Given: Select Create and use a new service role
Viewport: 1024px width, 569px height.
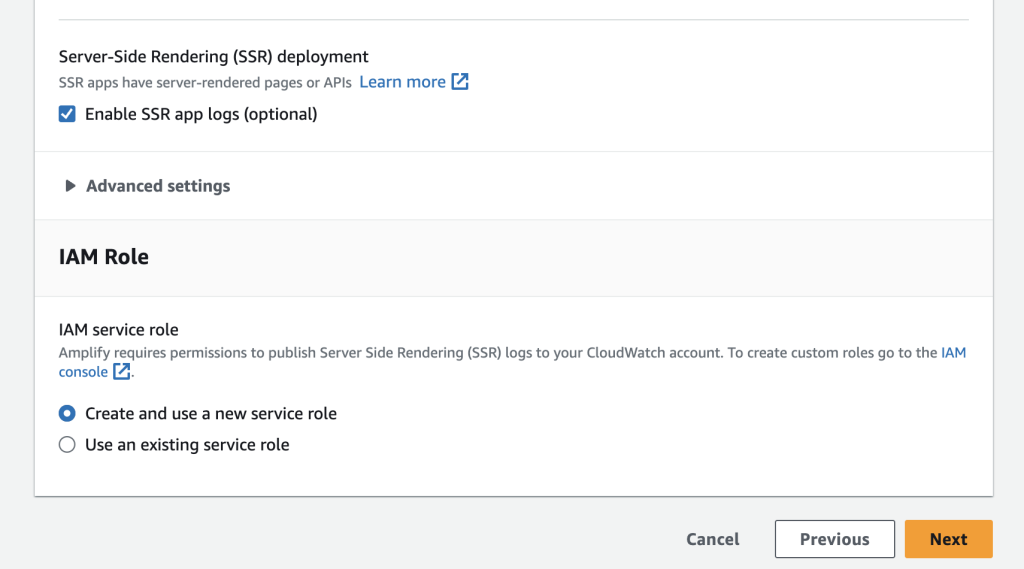Looking at the screenshot, I should [x=67, y=414].
